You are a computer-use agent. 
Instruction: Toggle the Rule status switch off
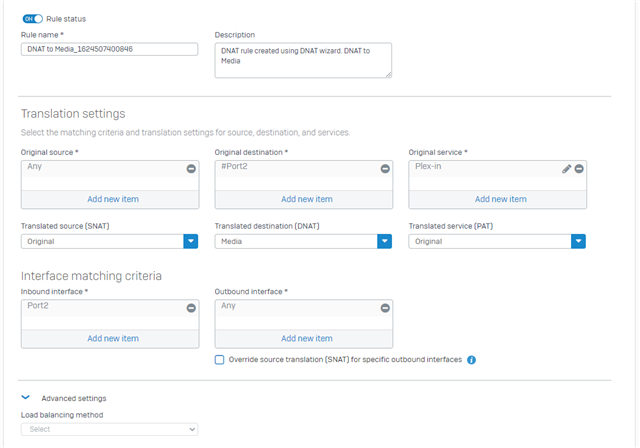pyautogui.click(x=33, y=19)
